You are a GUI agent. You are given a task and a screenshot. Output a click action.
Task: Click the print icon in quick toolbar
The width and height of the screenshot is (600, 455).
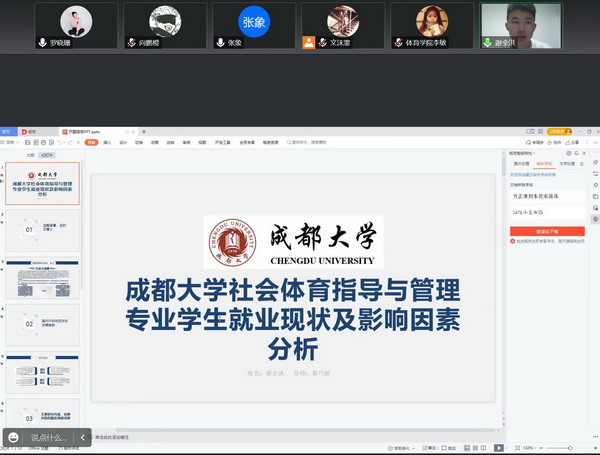click(x=44, y=142)
